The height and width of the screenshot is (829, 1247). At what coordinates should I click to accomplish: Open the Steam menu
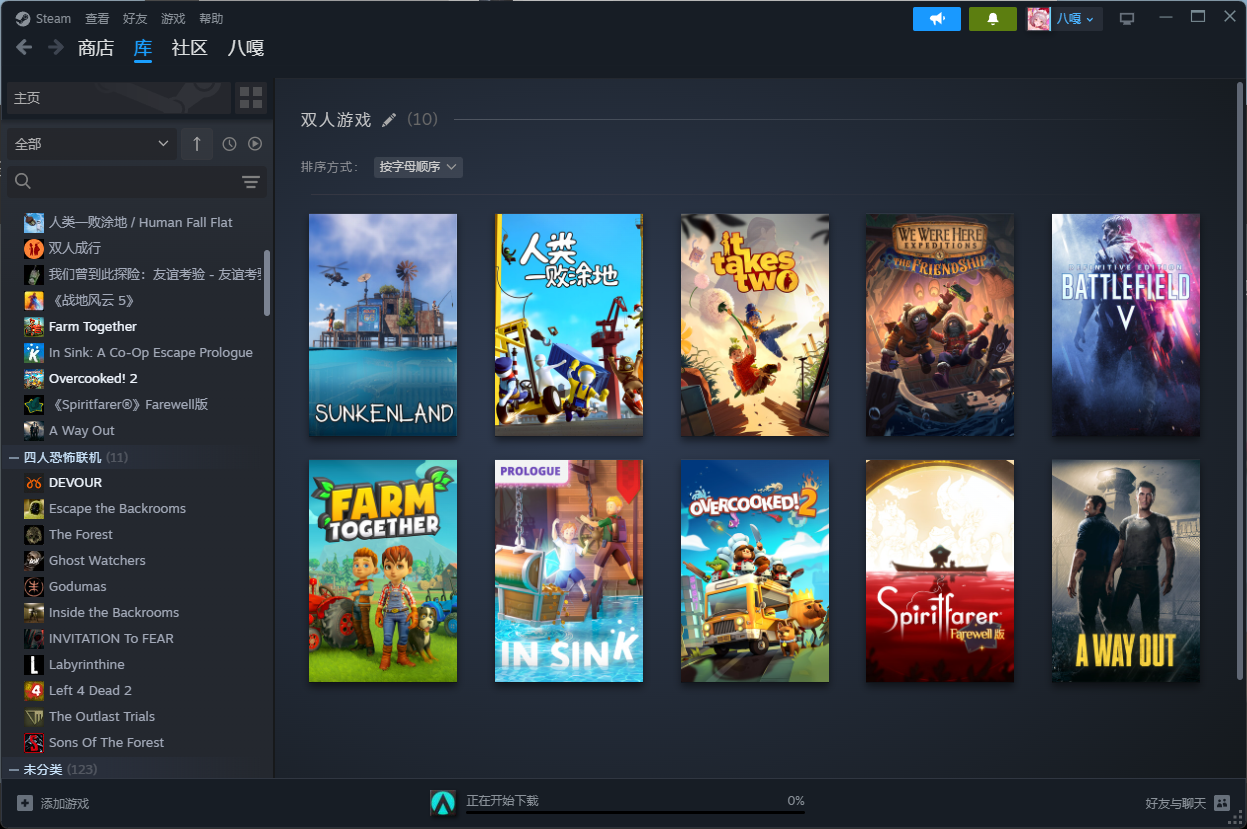click(x=44, y=19)
